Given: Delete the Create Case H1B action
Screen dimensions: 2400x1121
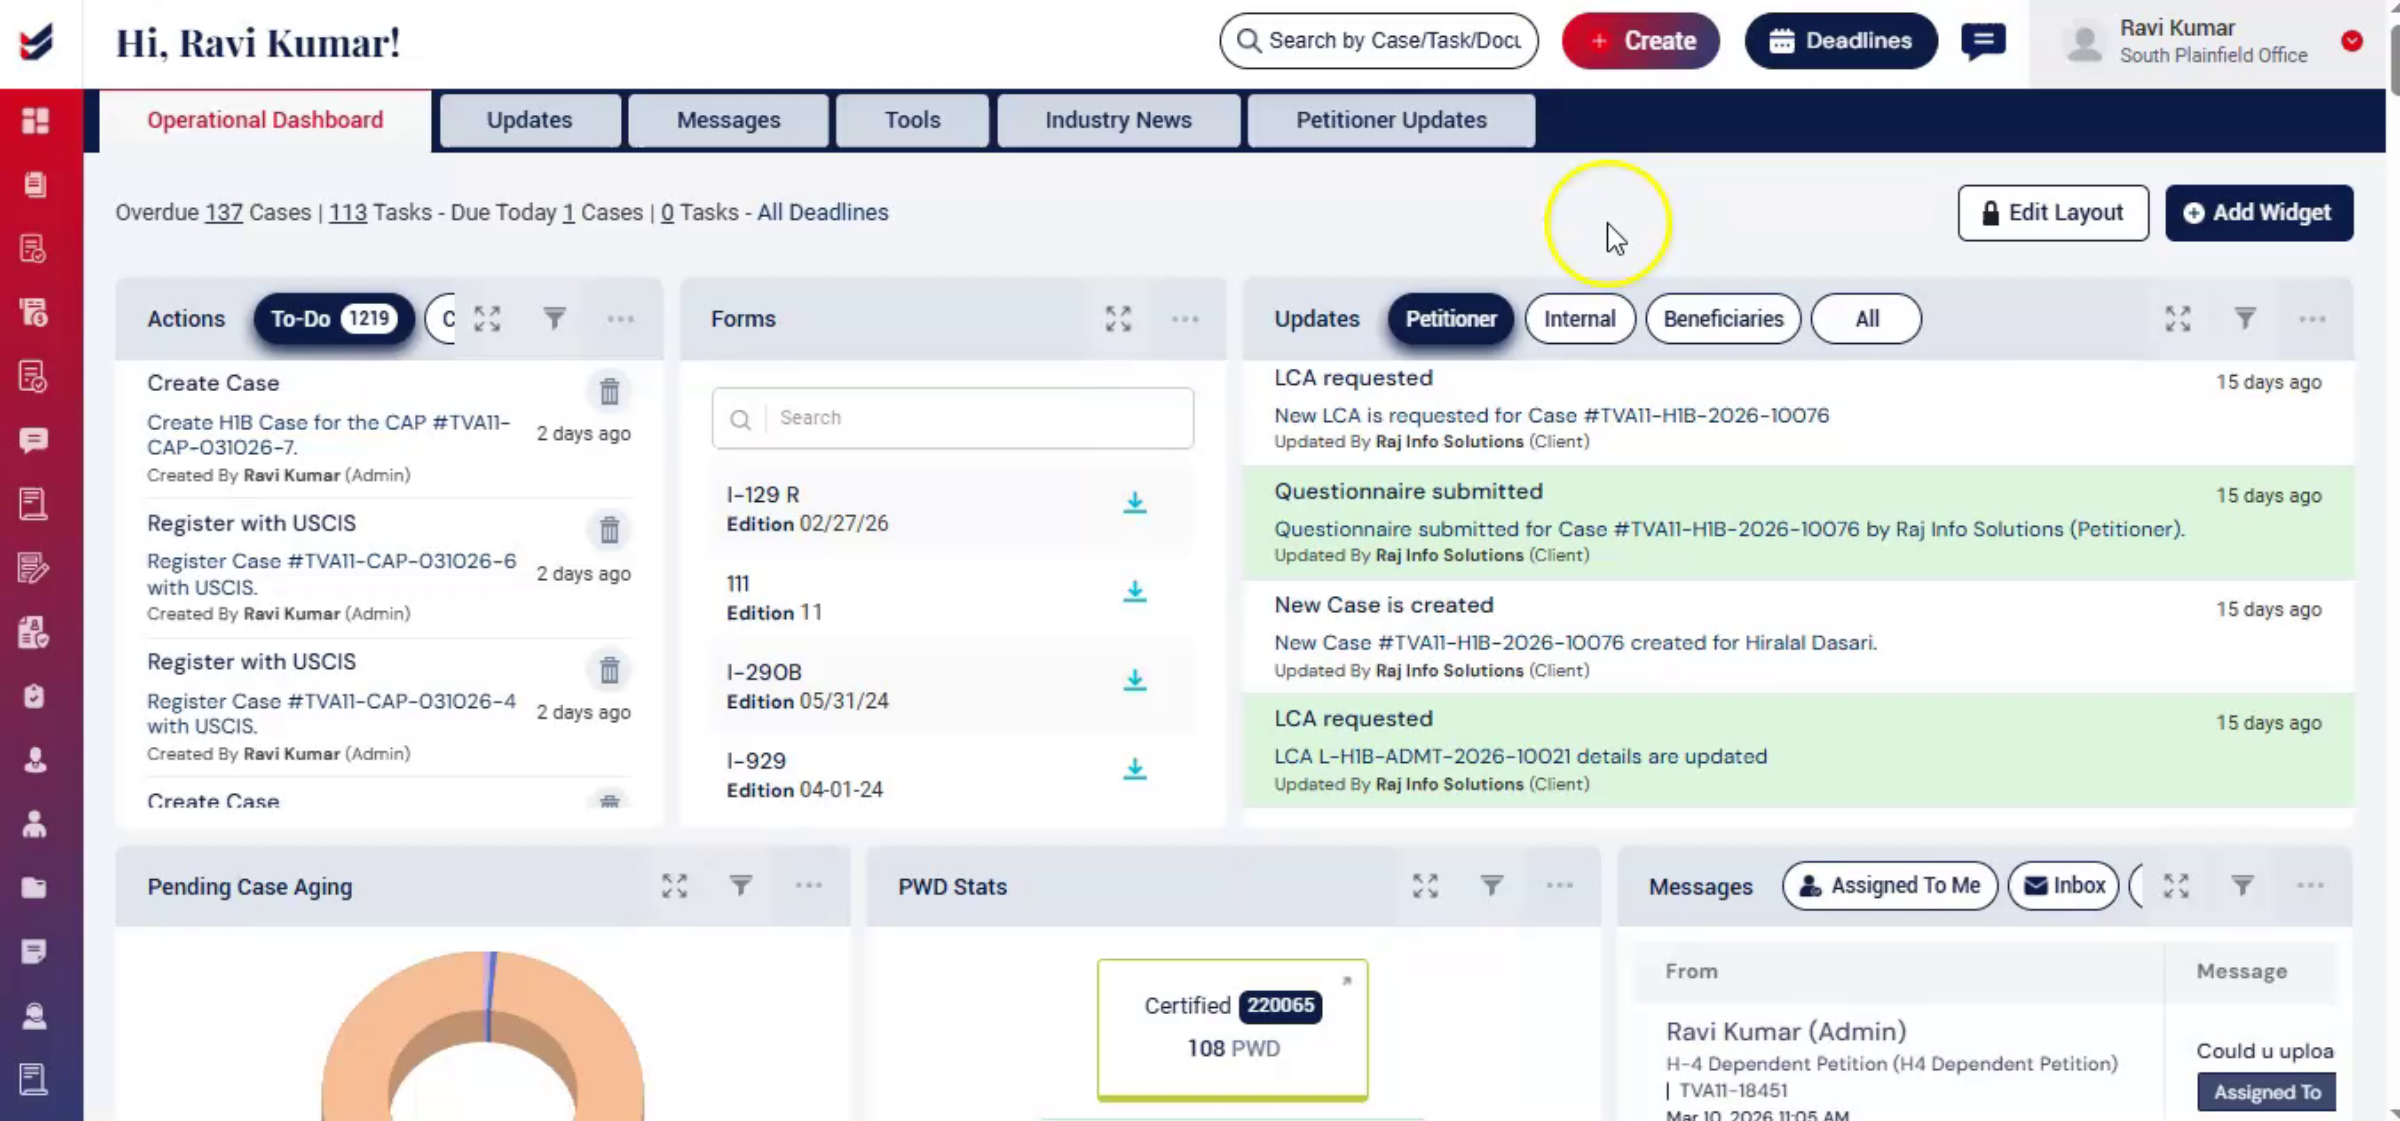Looking at the screenshot, I should pyautogui.click(x=609, y=391).
